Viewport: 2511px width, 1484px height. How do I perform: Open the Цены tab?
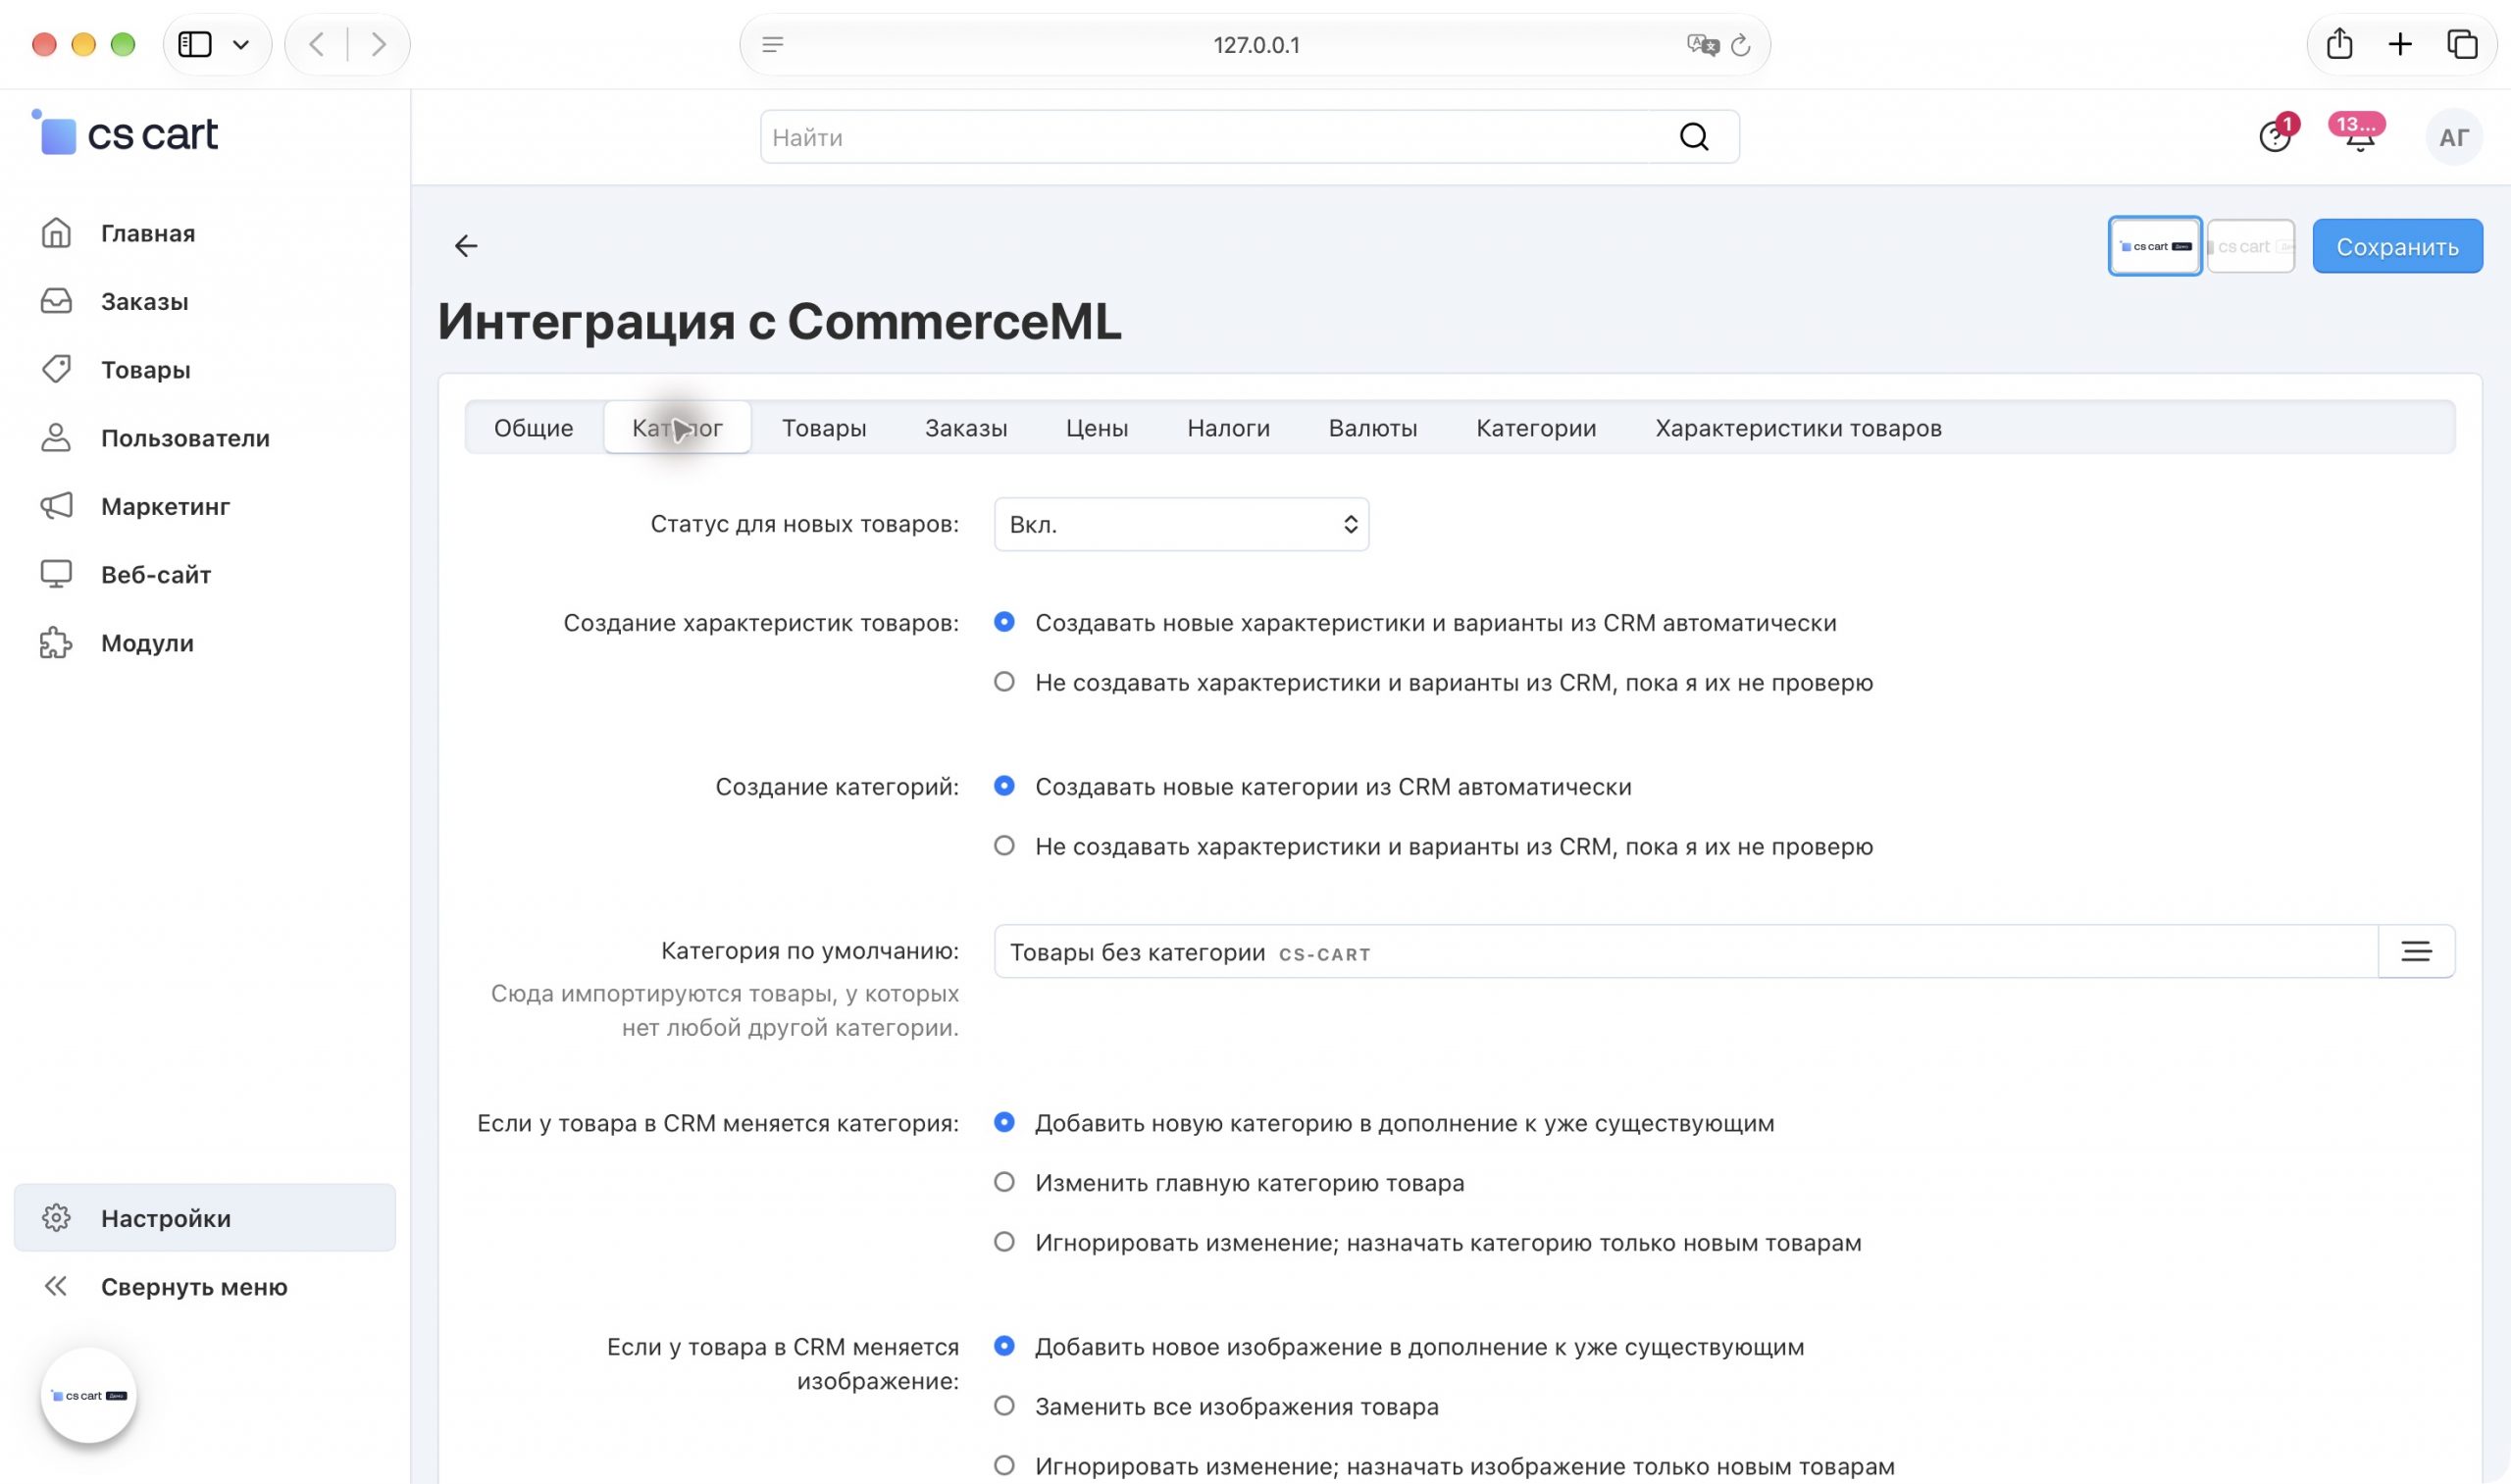[x=1097, y=428]
